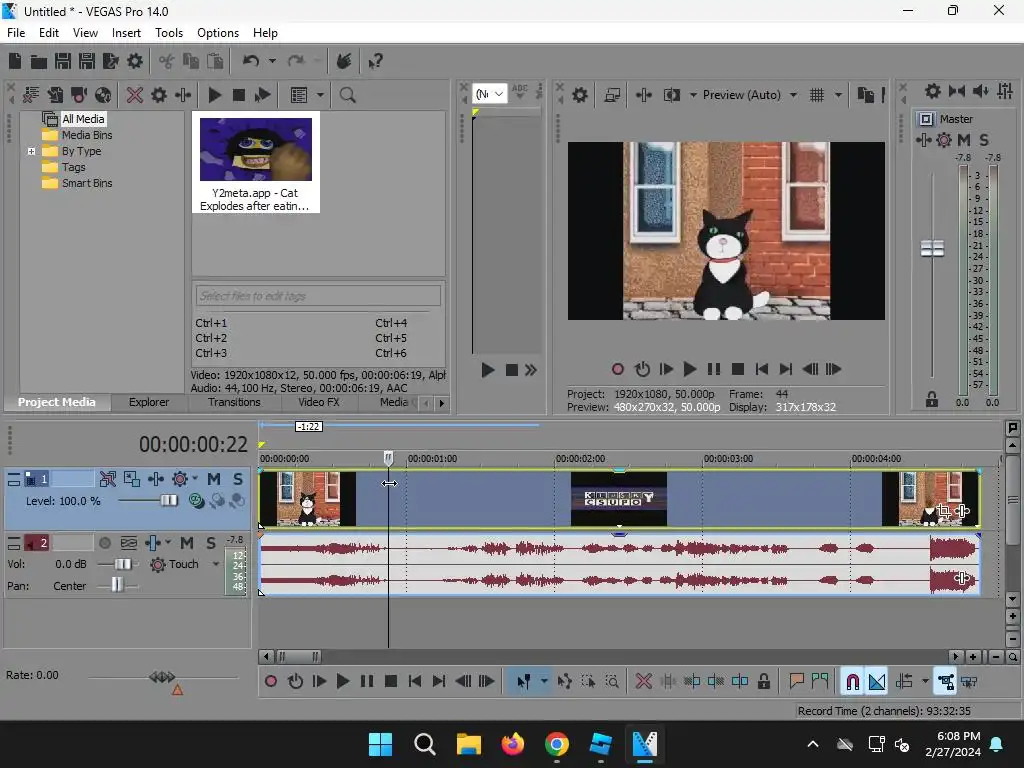The height and width of the screenshot is (768, 1024).
Task: Select the Normal Edit tool in bottom toolbar
Action: (524, 682)
